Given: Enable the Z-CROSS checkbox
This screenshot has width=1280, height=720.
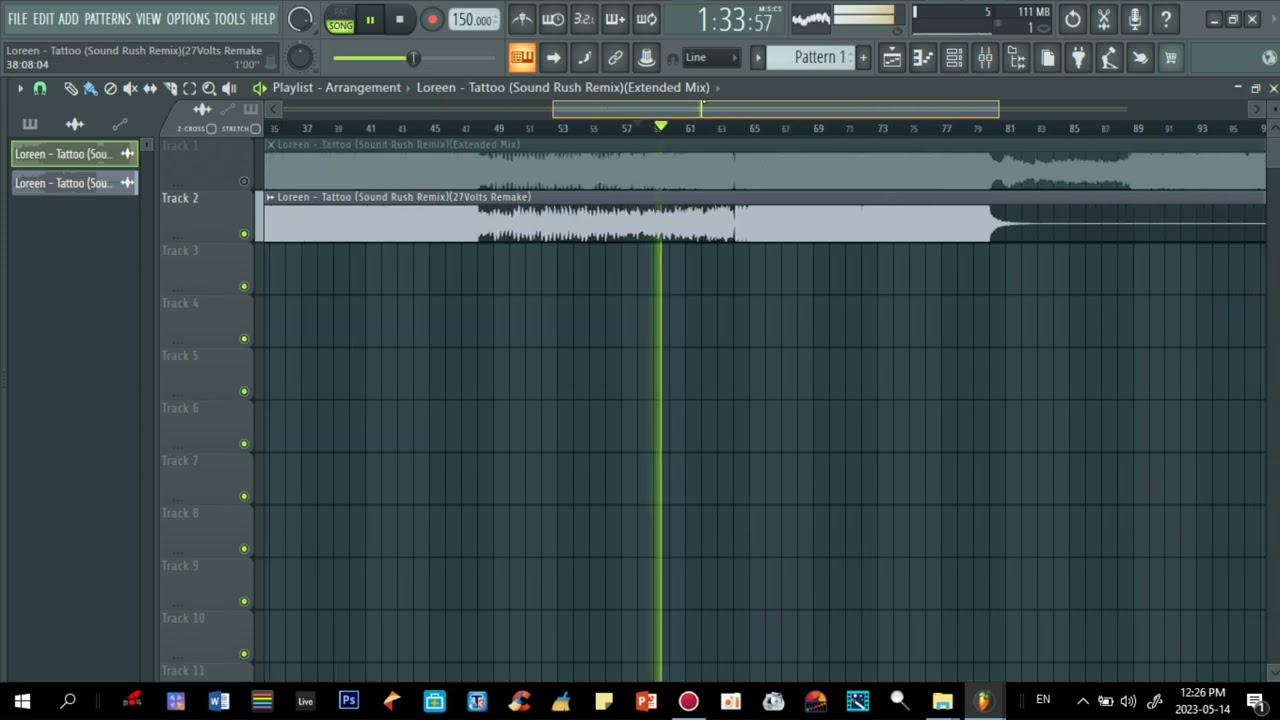Looking at the screenshot, I should coord(211,129).
